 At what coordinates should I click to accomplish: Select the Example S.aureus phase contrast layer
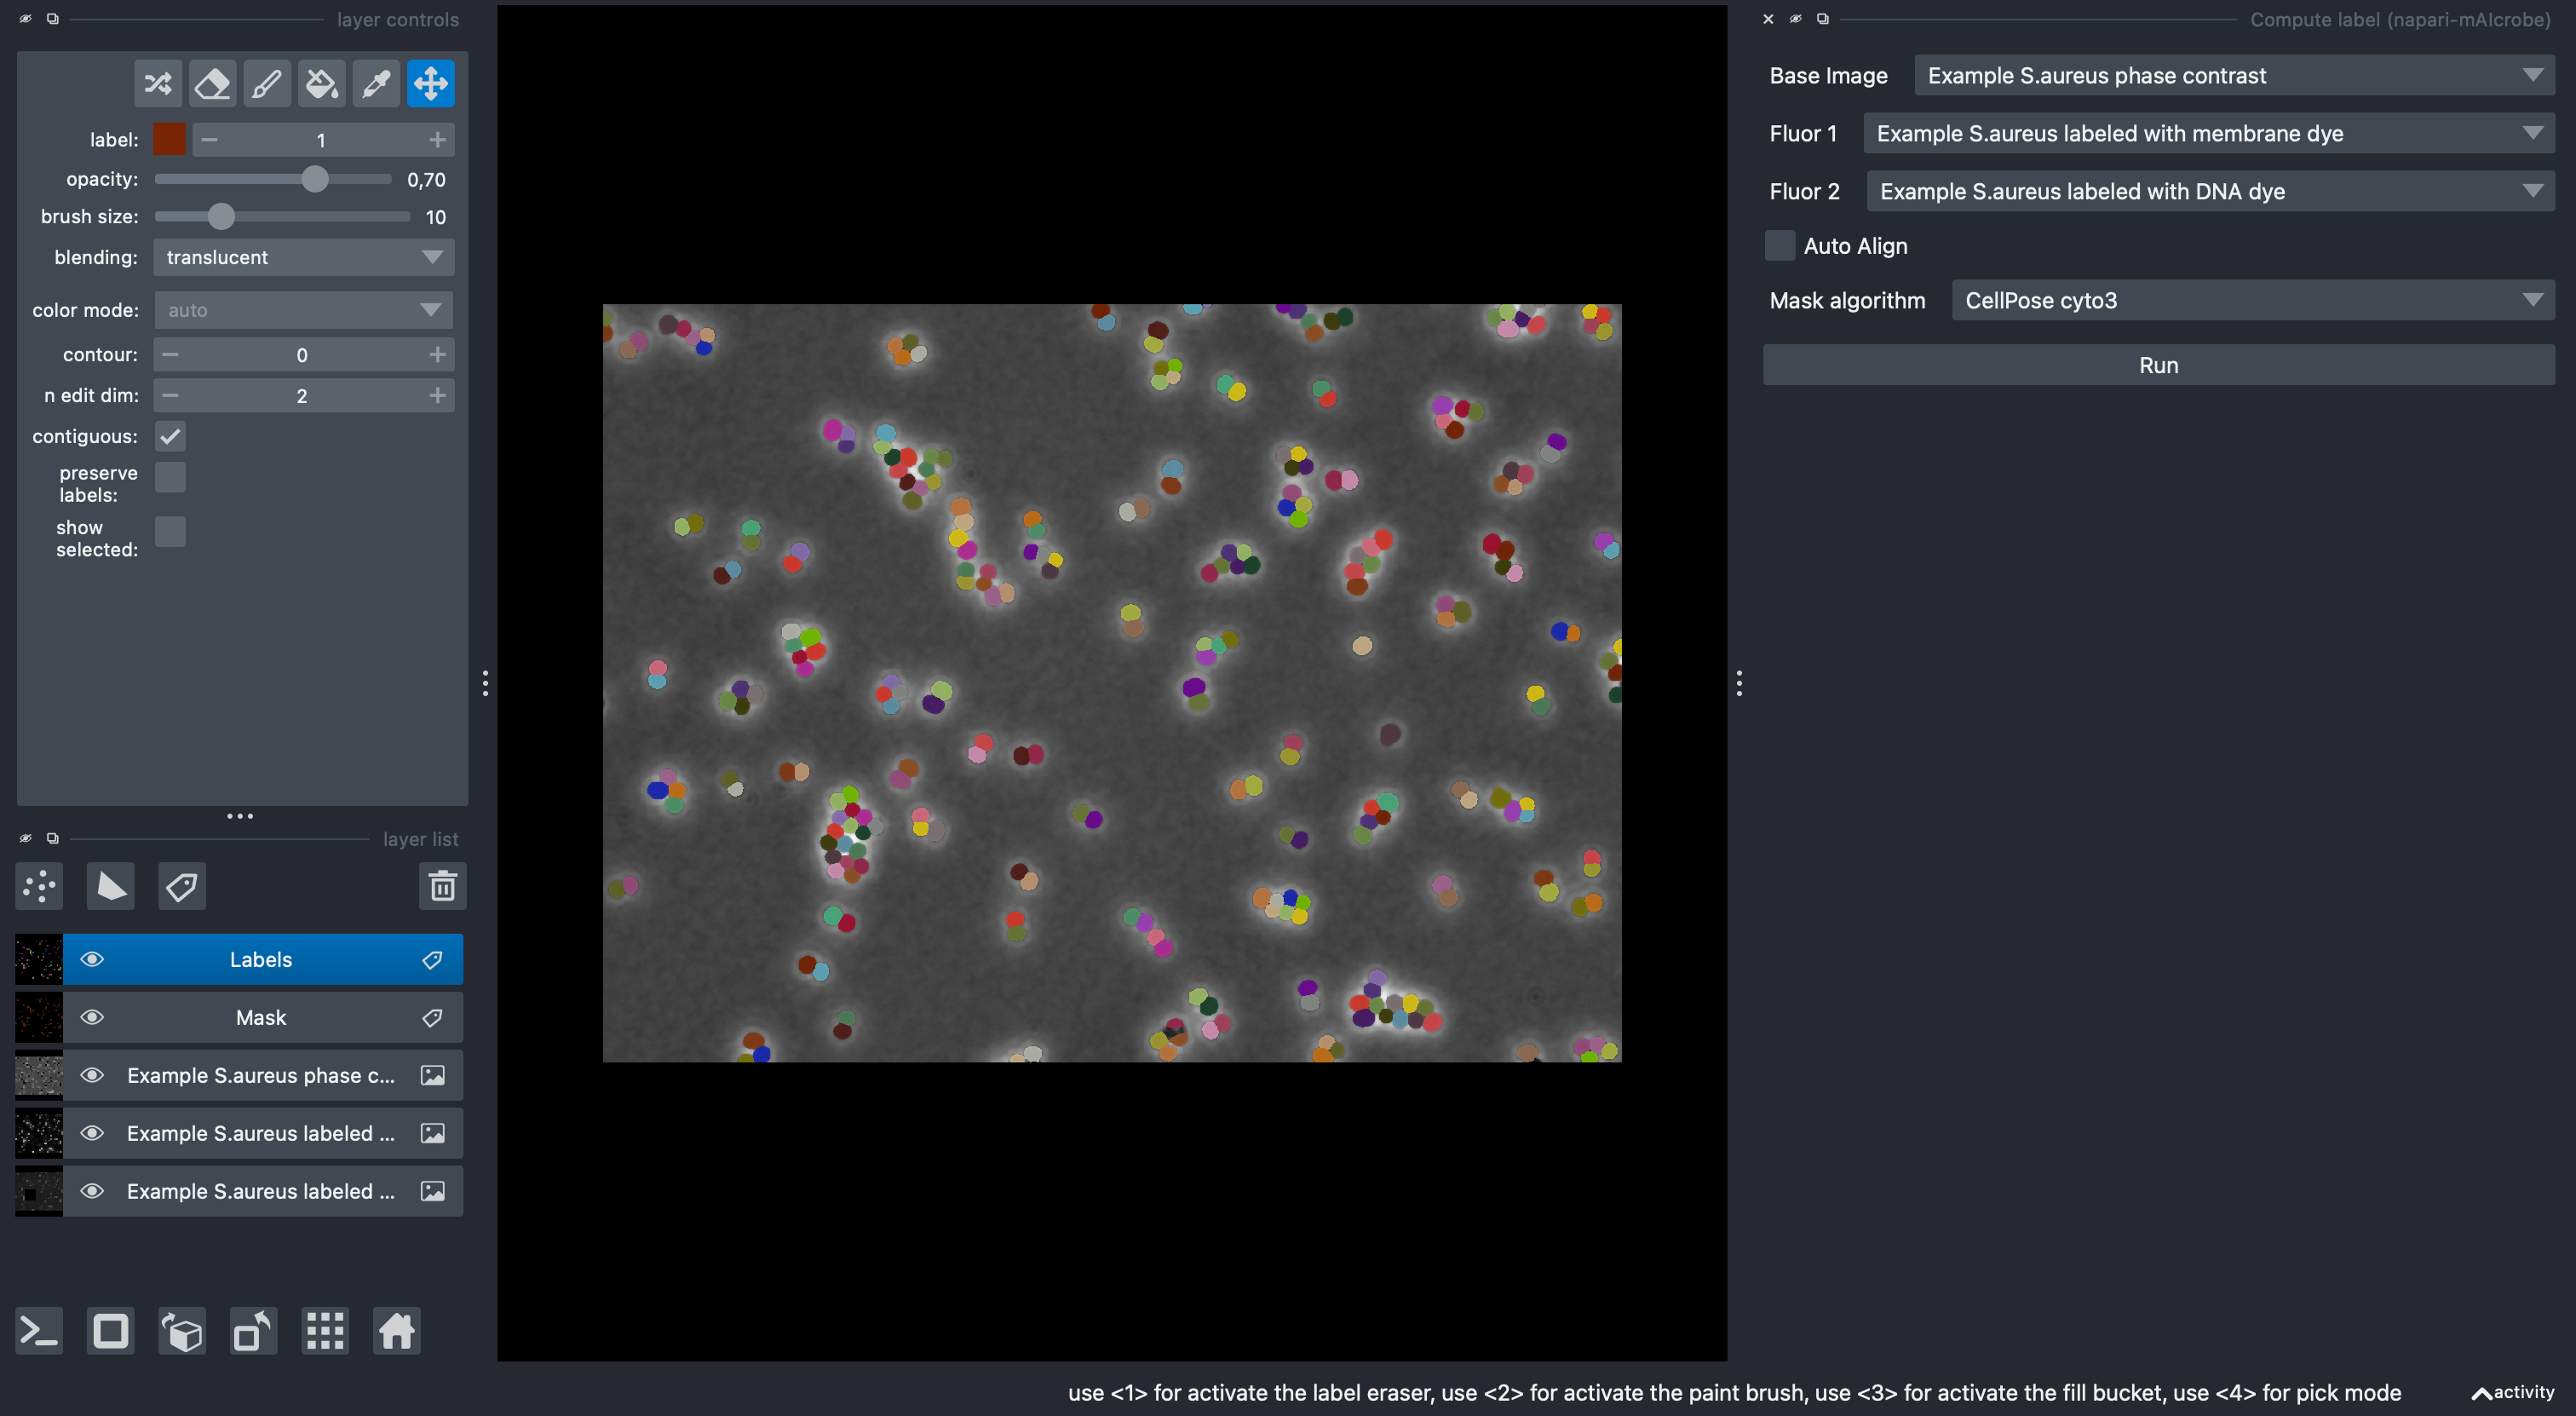[260, 1075]
